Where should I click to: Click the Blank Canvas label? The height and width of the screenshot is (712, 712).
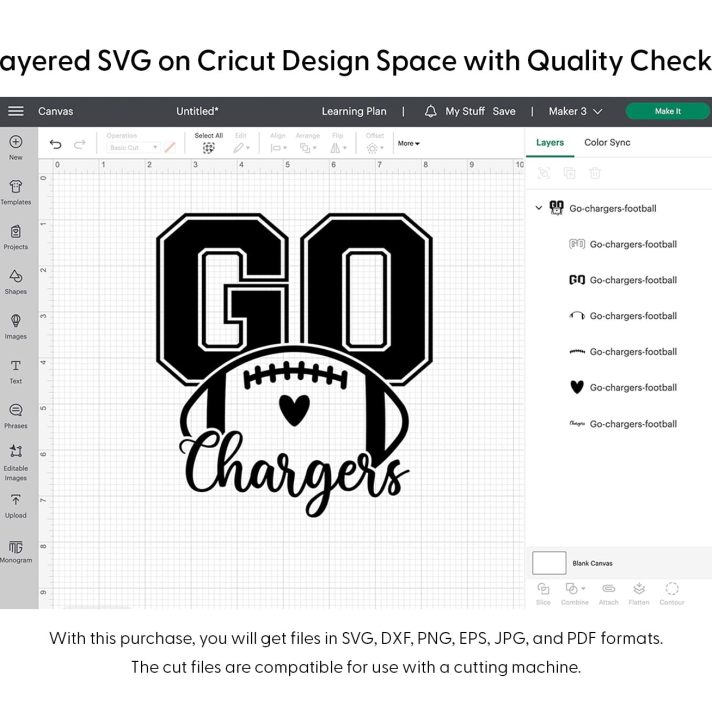click(x=592, y=563)
